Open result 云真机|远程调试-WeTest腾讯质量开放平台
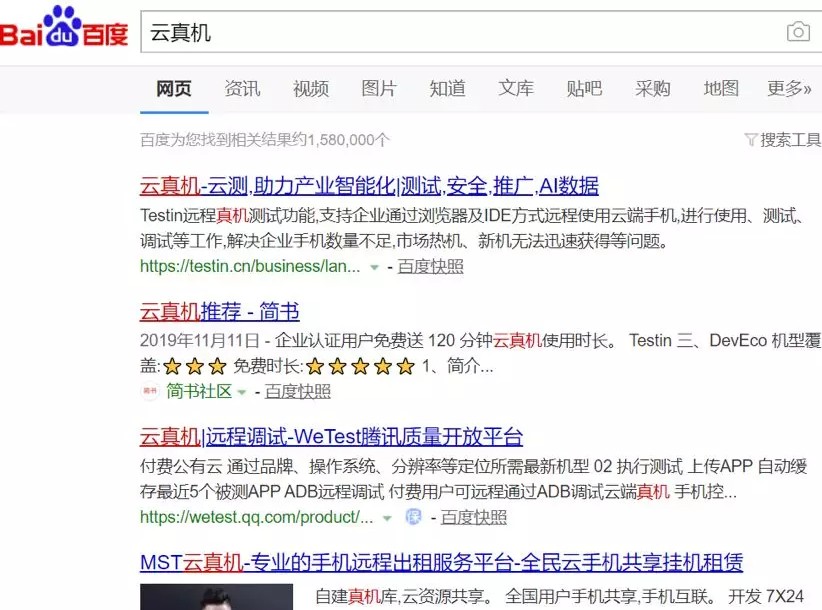Image resolution: width=822 pixels, height=610 pixels. pos(331,437)
